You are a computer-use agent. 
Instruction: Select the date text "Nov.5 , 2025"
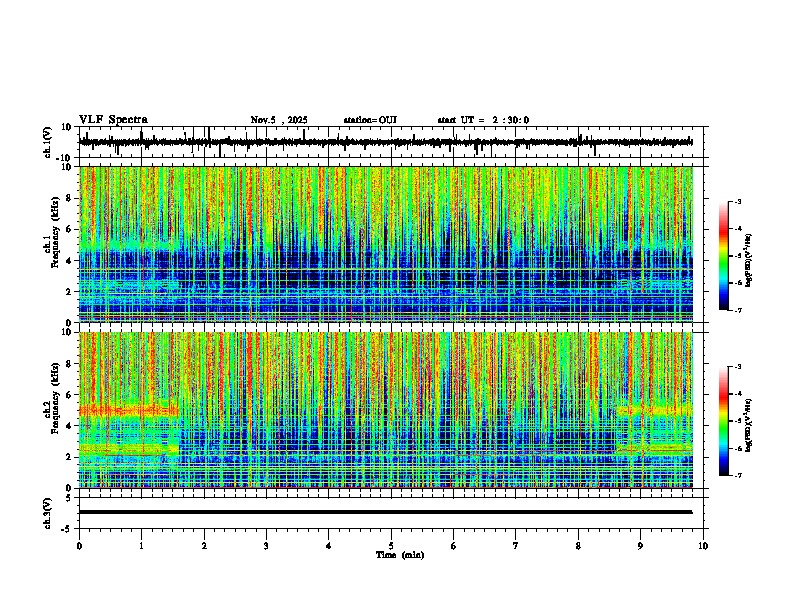point(279,120)
